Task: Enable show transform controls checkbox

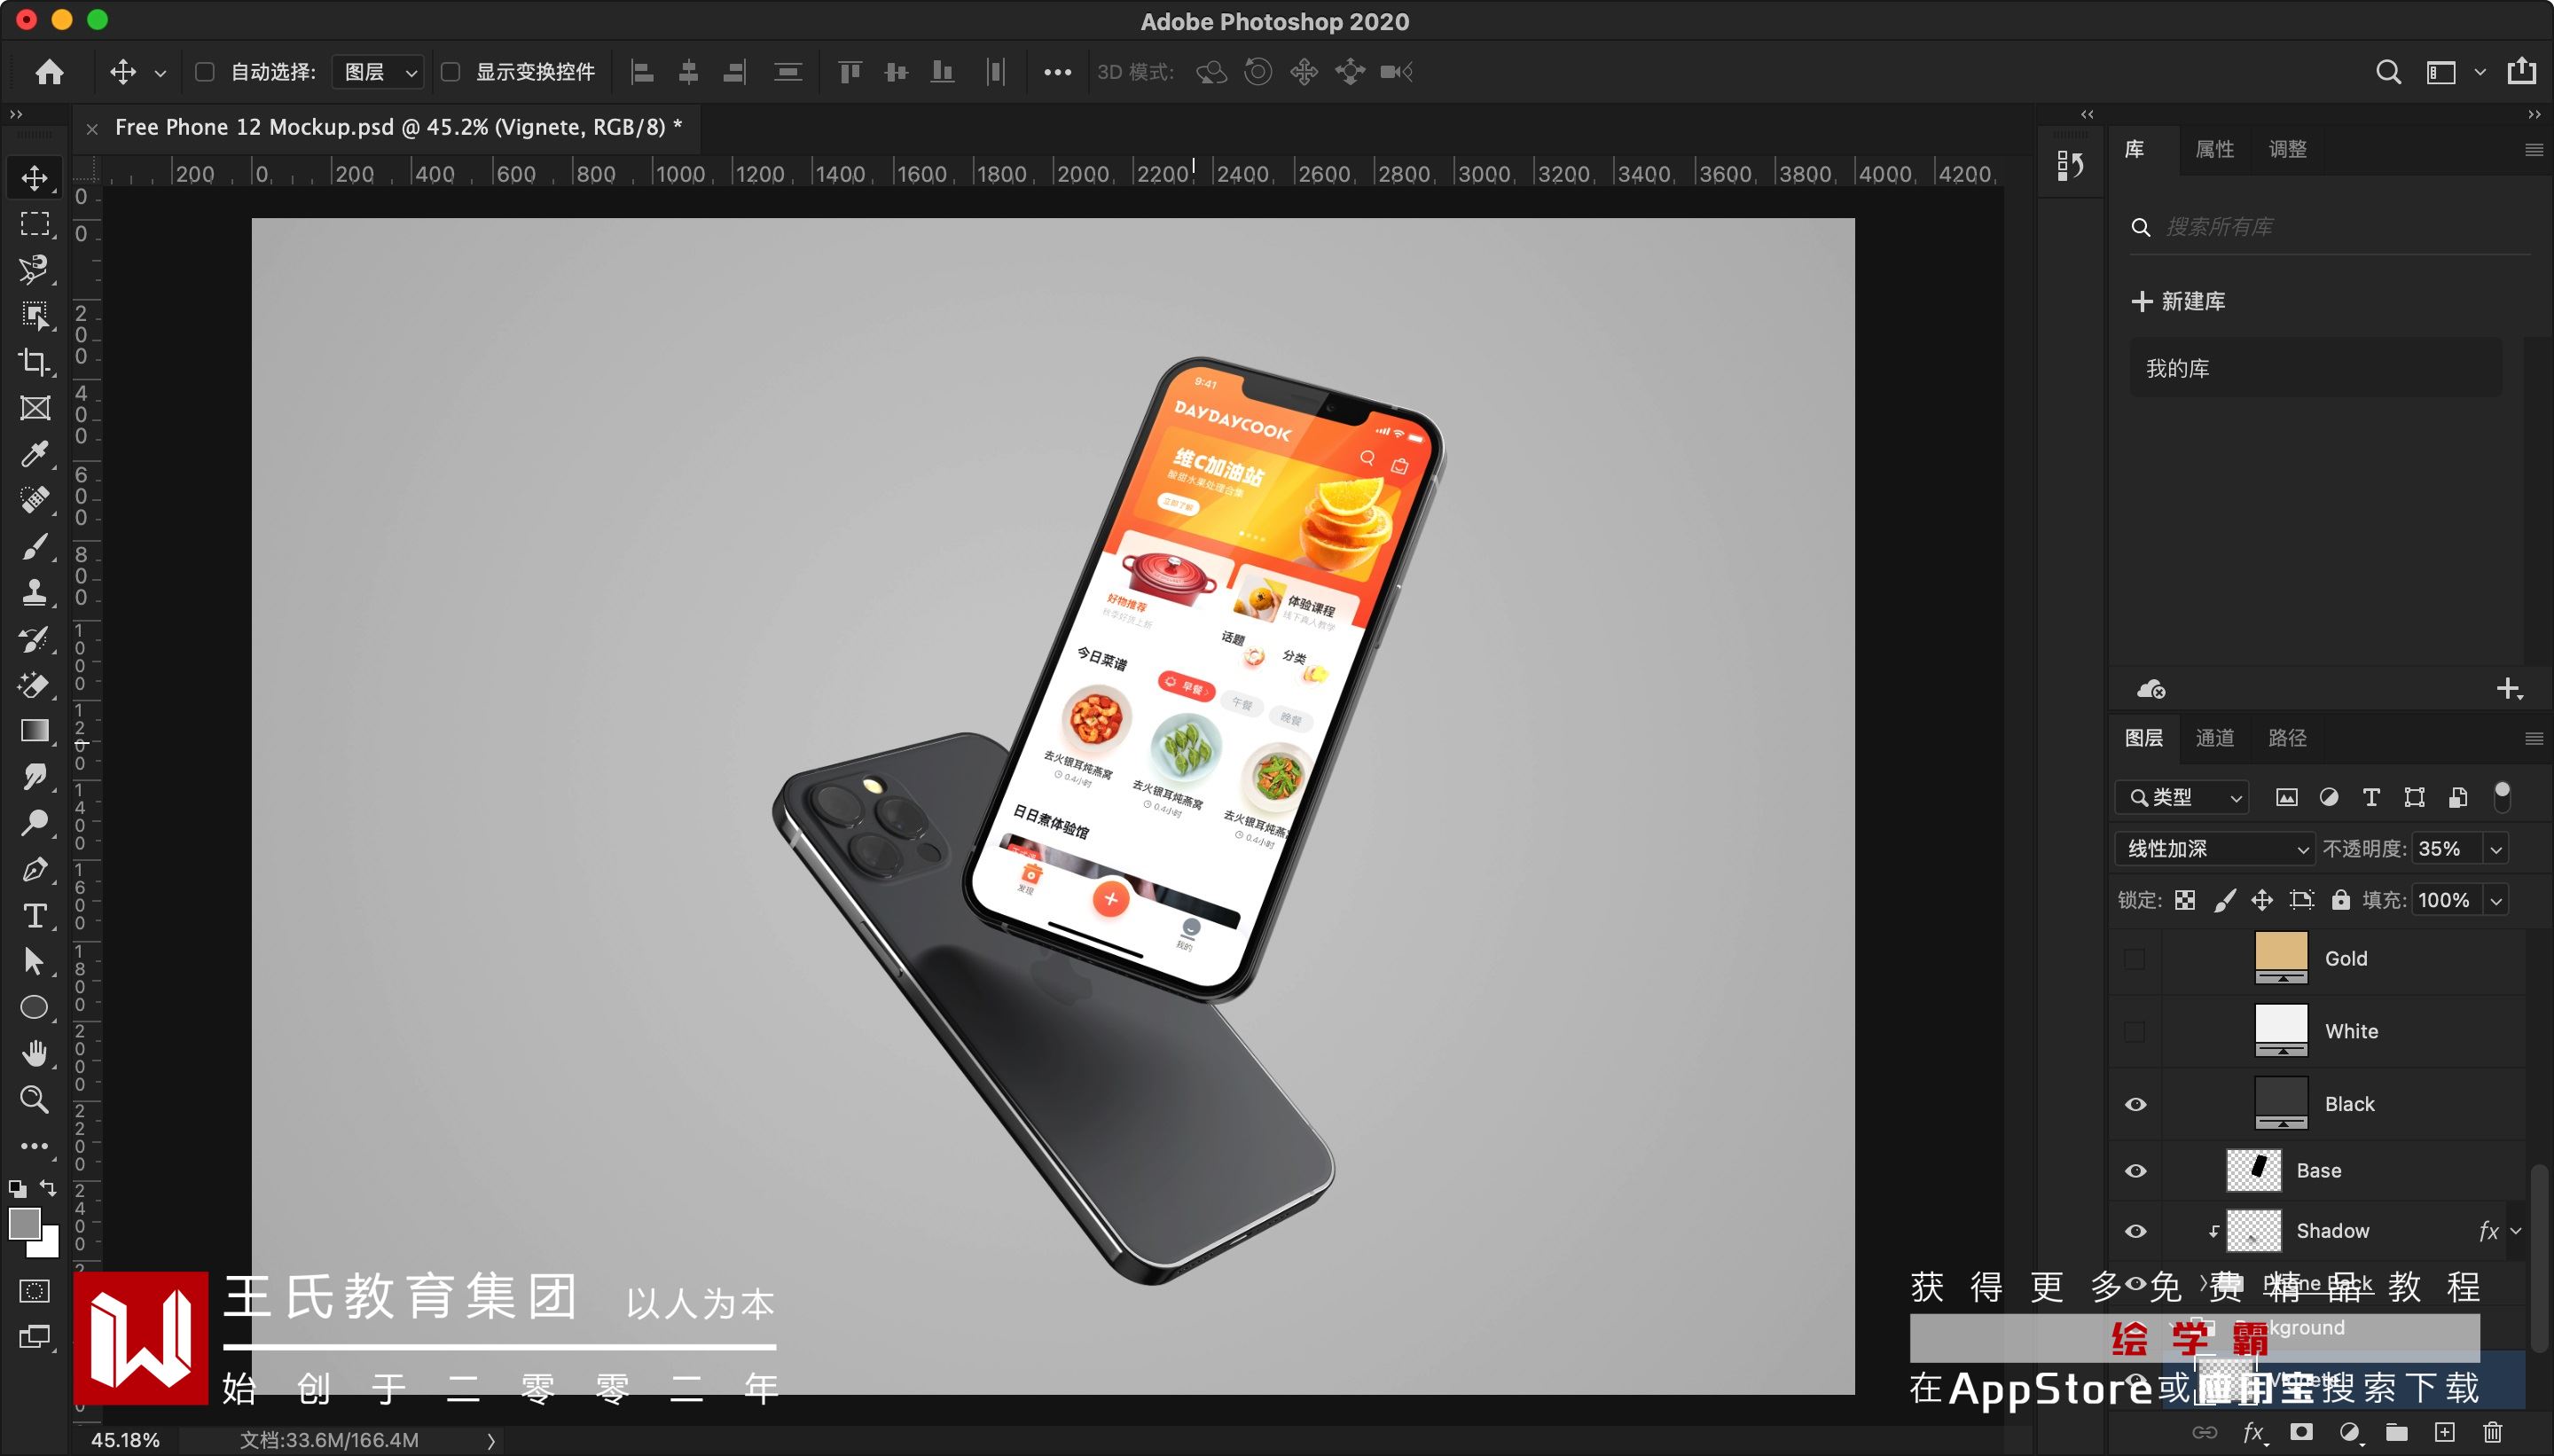Action: (451, 72)
